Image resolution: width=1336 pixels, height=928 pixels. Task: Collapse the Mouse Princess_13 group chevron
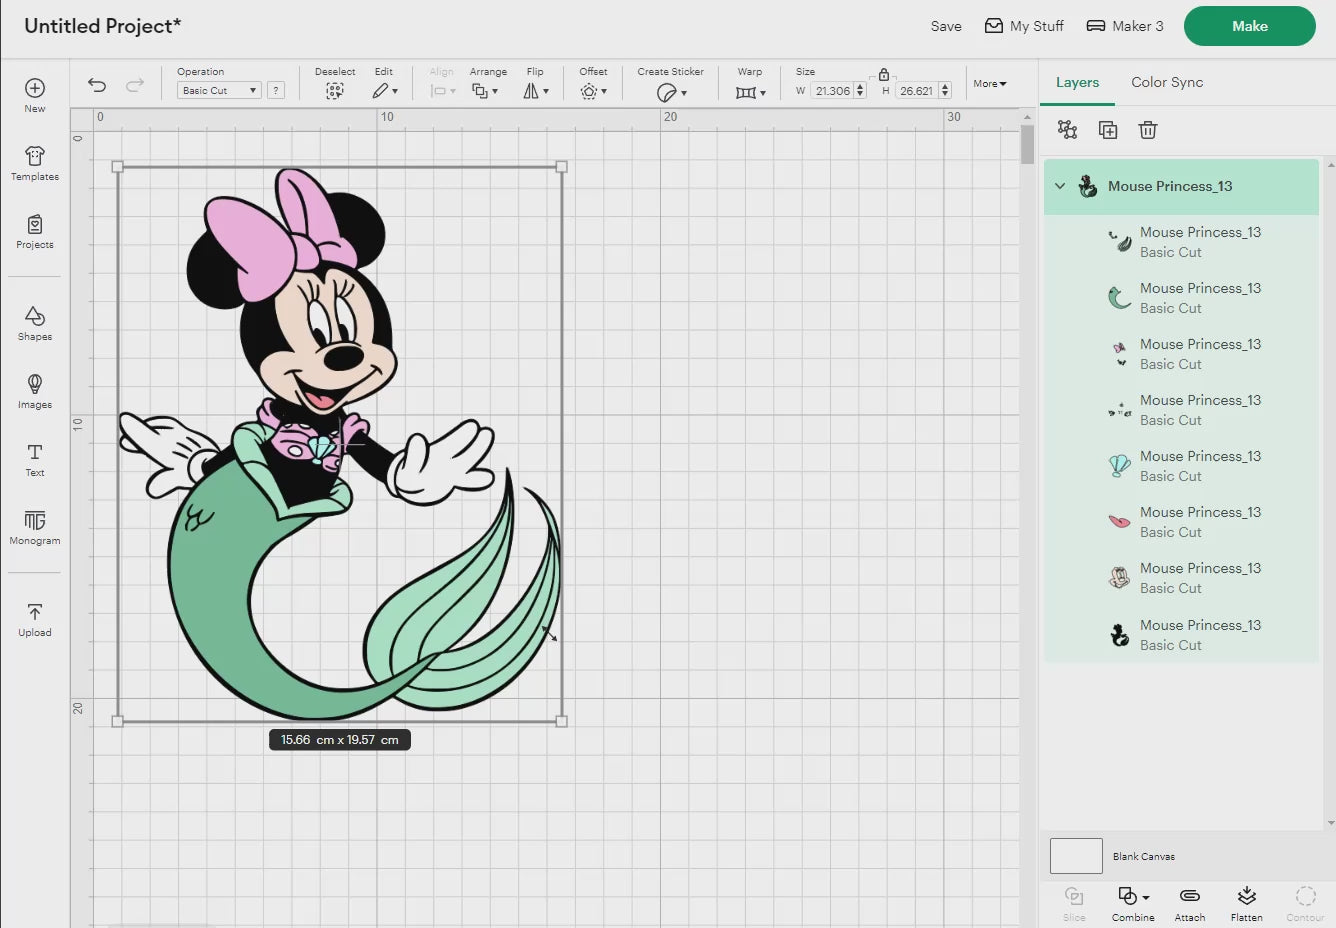pos(1060,186)
